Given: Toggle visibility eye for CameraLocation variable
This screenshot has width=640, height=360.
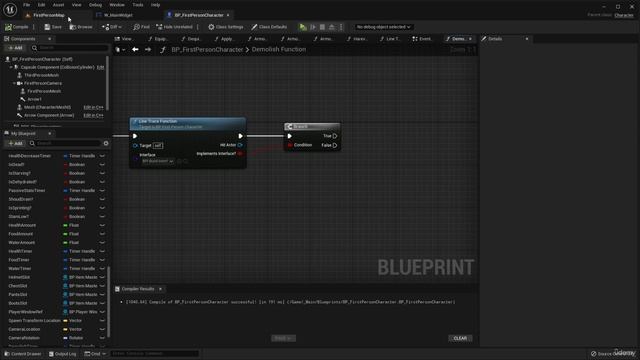Looking at the screenshot, I should 102,329.
